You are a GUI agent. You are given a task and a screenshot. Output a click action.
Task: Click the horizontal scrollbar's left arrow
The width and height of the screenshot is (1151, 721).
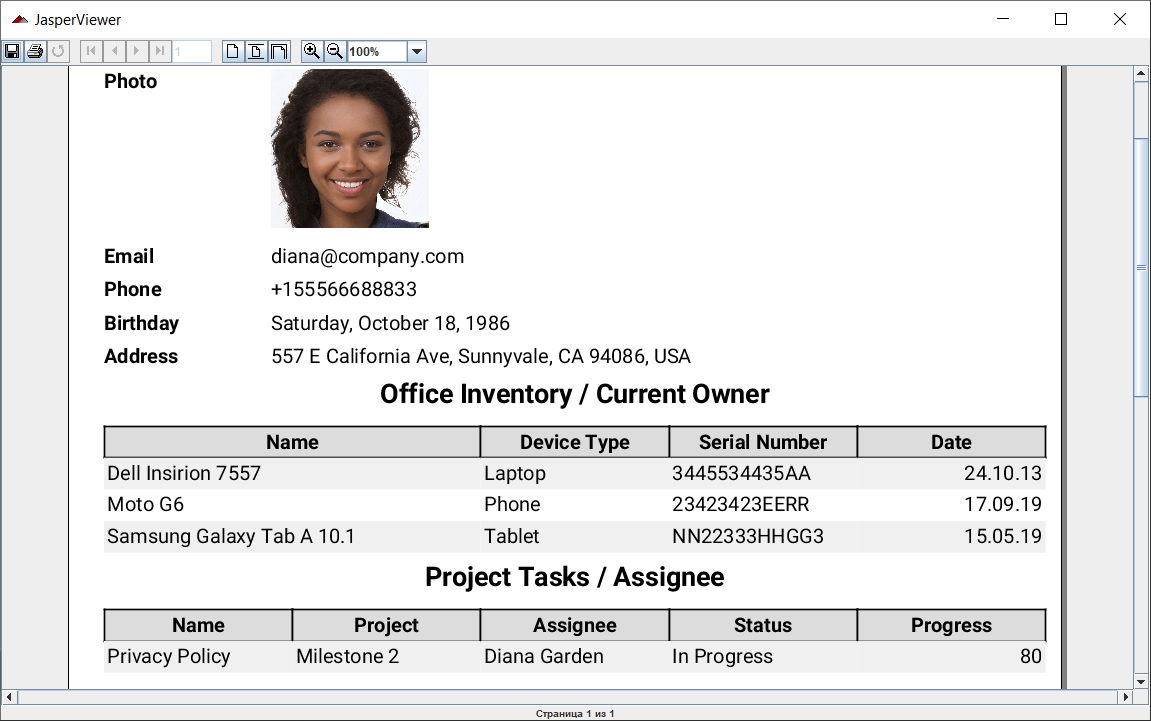[x=8, y=699]
